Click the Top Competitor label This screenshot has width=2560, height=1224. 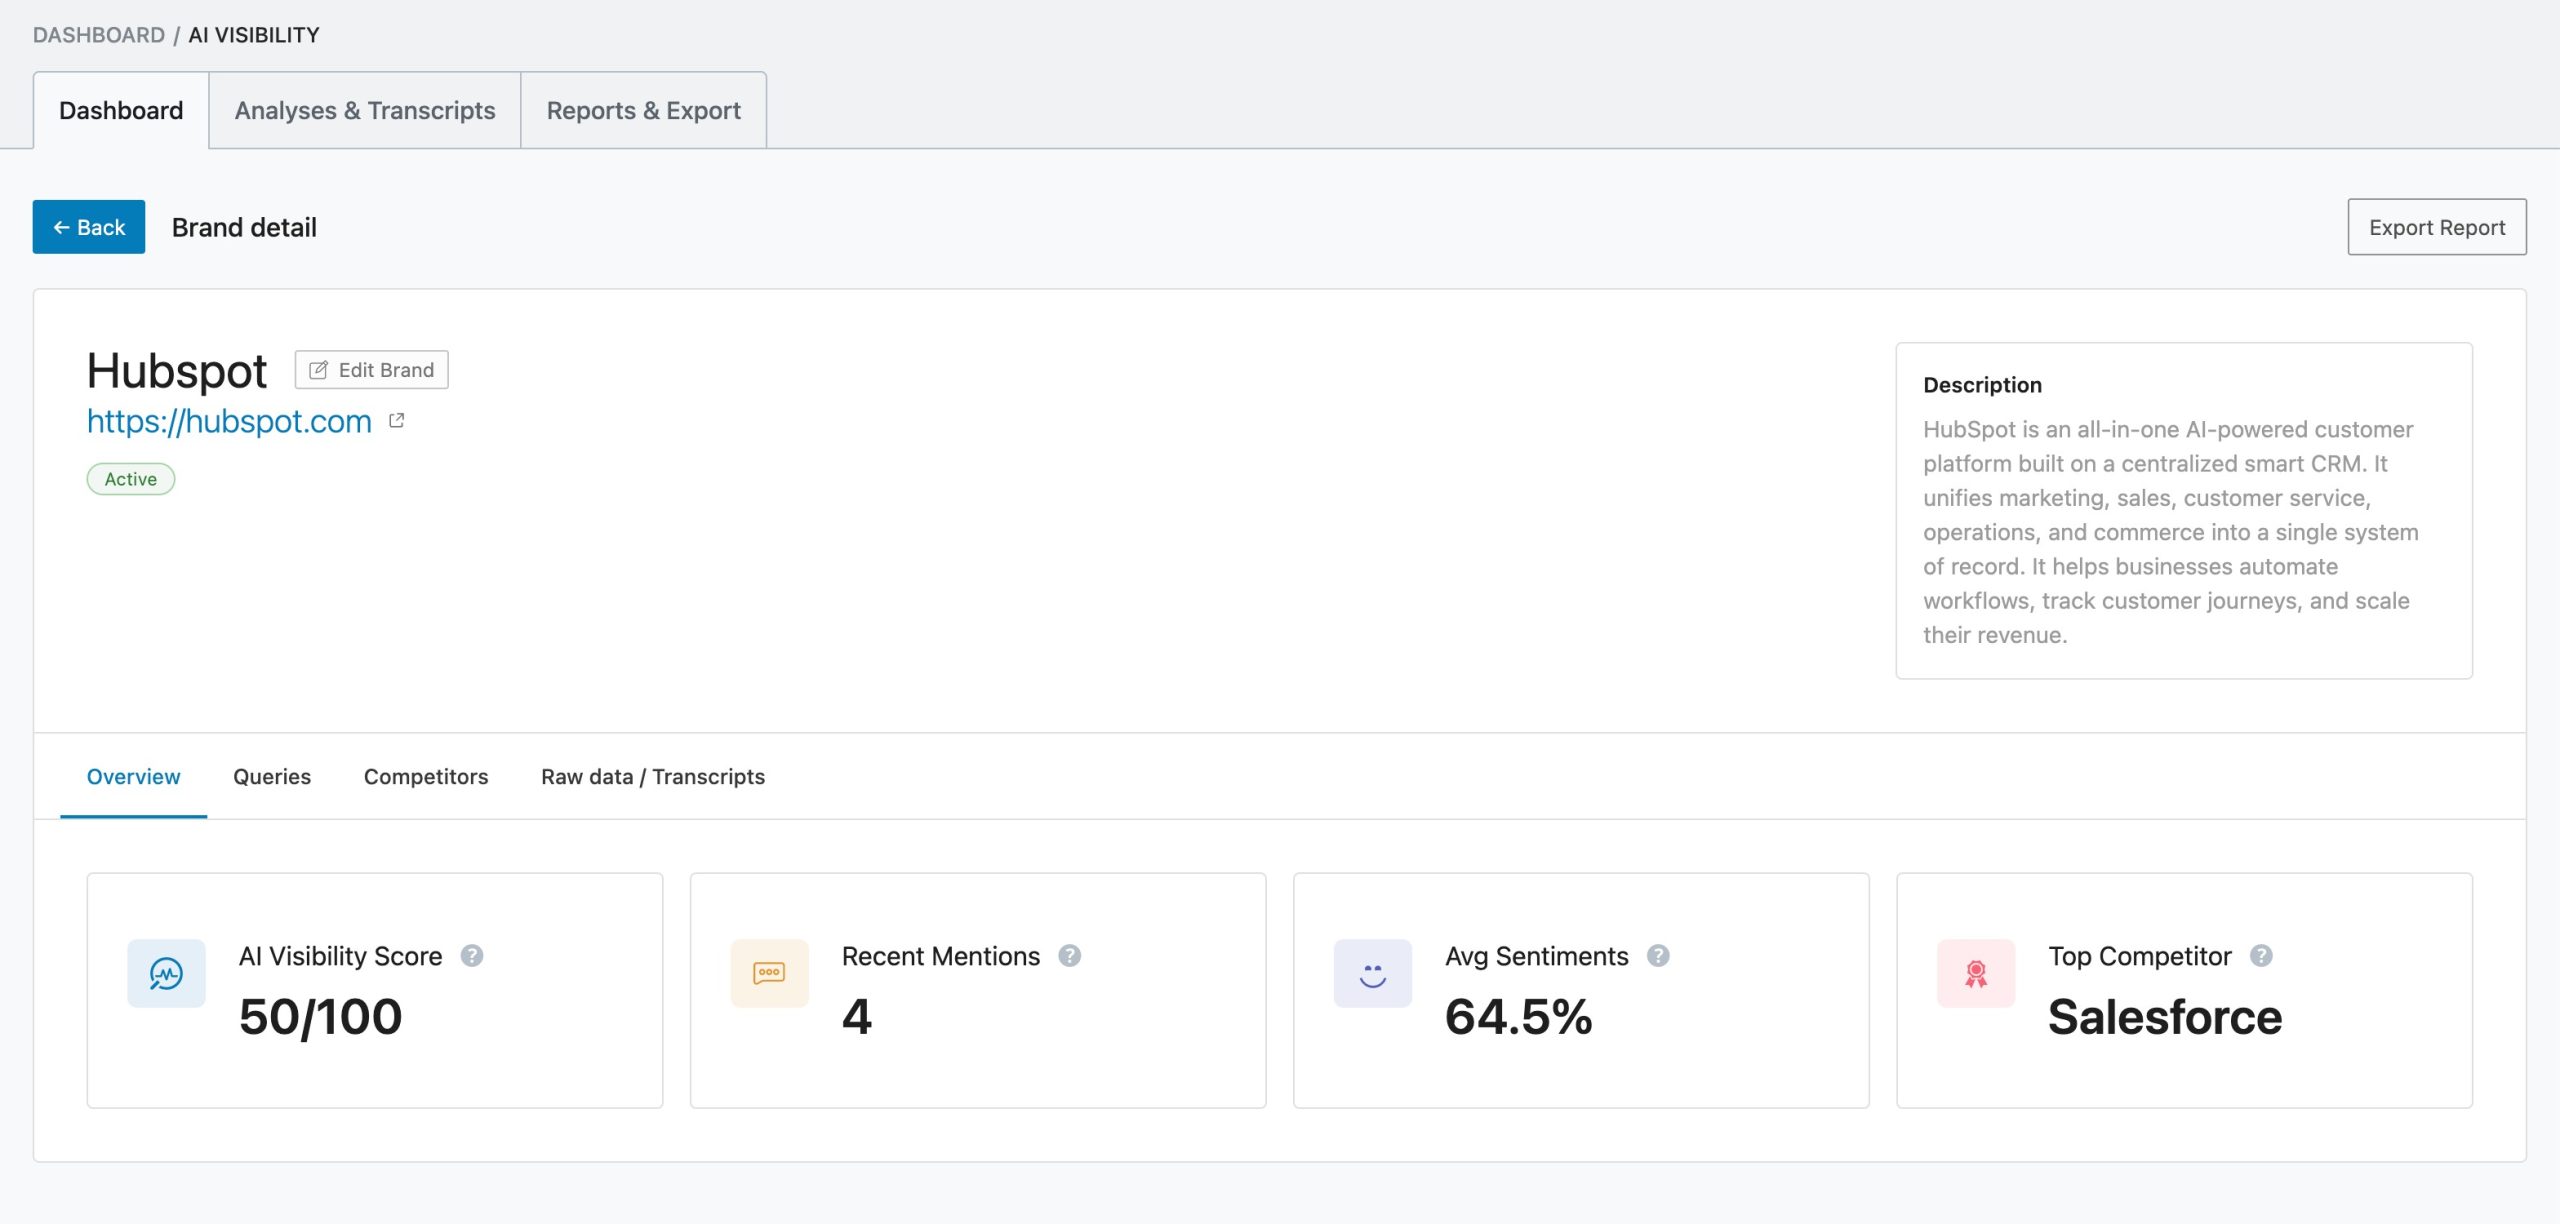[x=2140, y=956]
